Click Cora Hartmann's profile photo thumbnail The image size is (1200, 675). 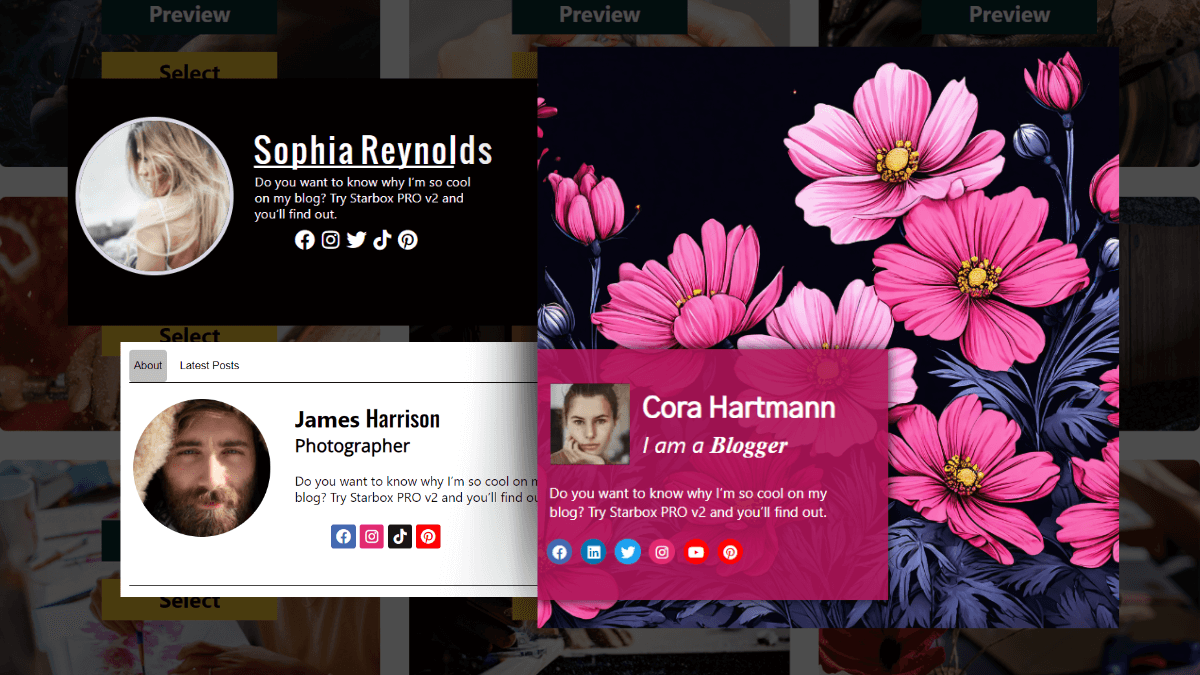(589, 424)
